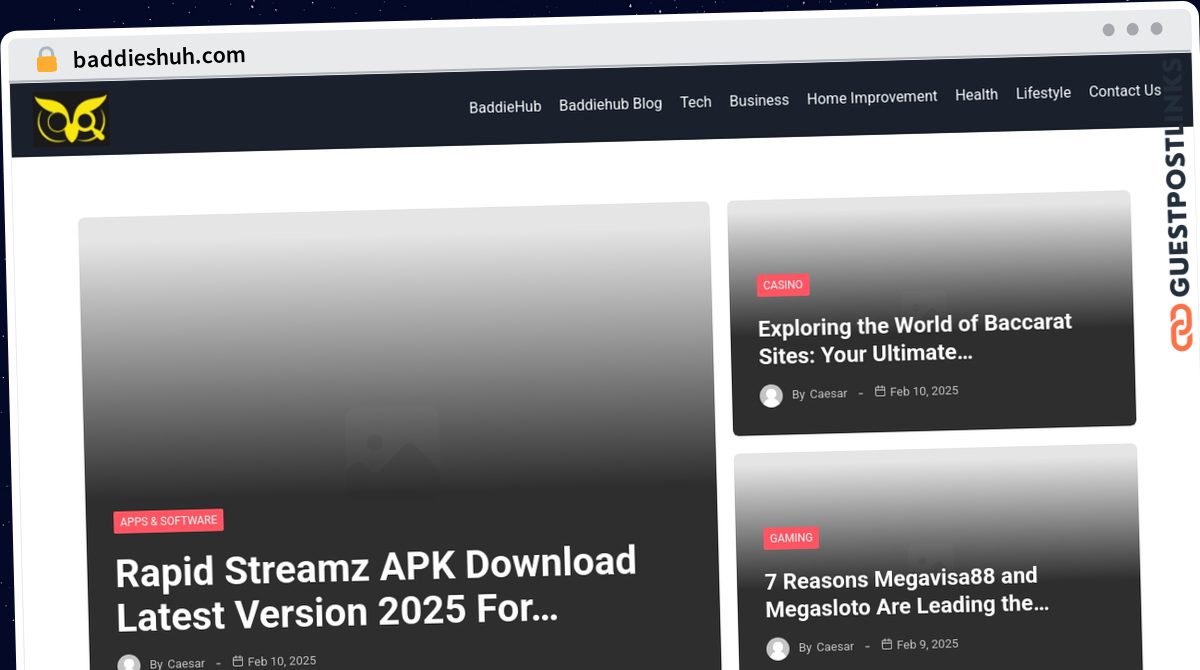Open the Contact Us page
Image resolution: width=1200 pixels, height=670 pixels.
tap(1125, 90)
